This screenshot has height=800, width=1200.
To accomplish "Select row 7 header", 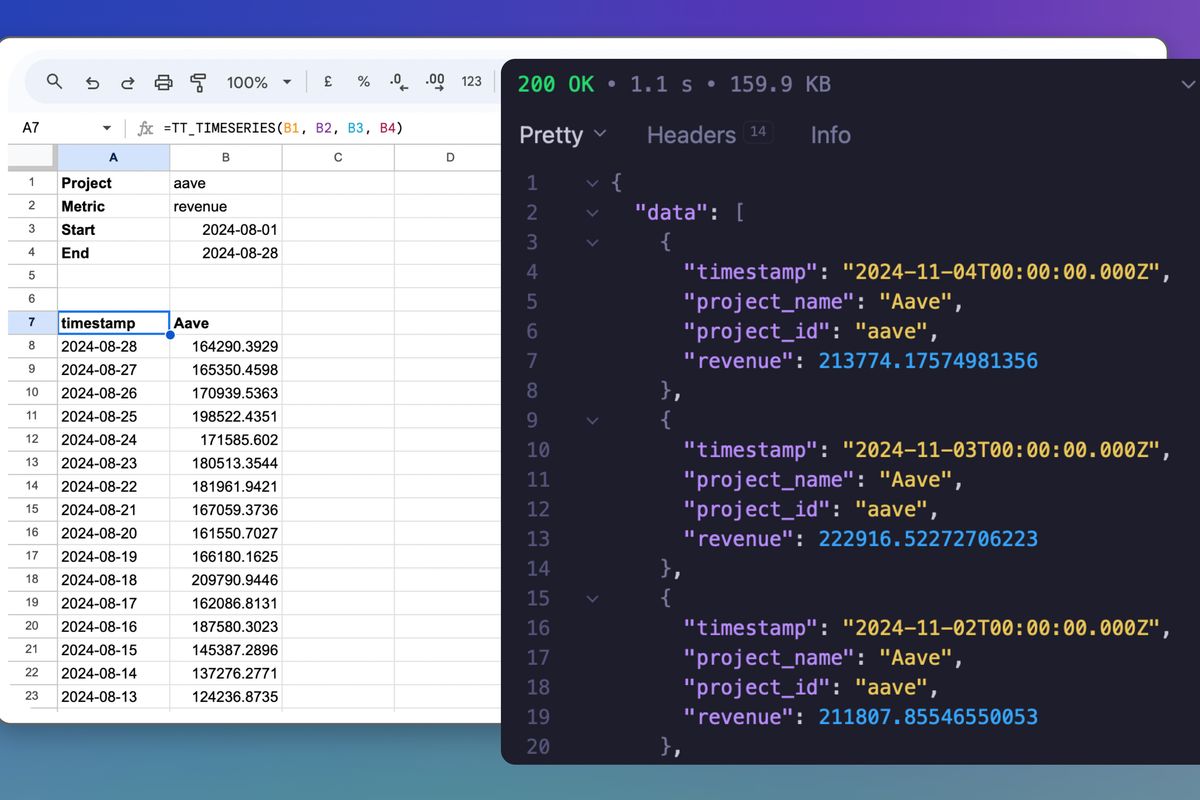I will (32, 322).
